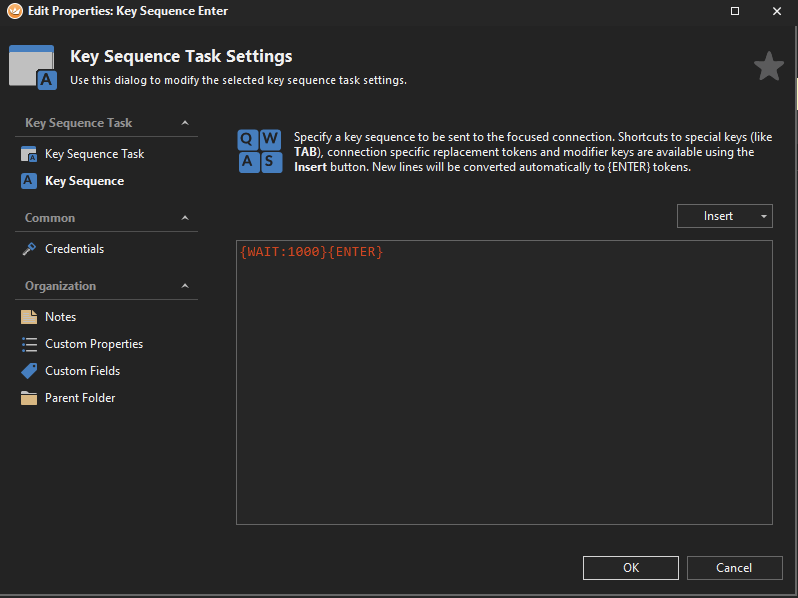Viewport: 798px width, 598px height.
Task: Click the Notes folder icon
Action: pos(29,317)
